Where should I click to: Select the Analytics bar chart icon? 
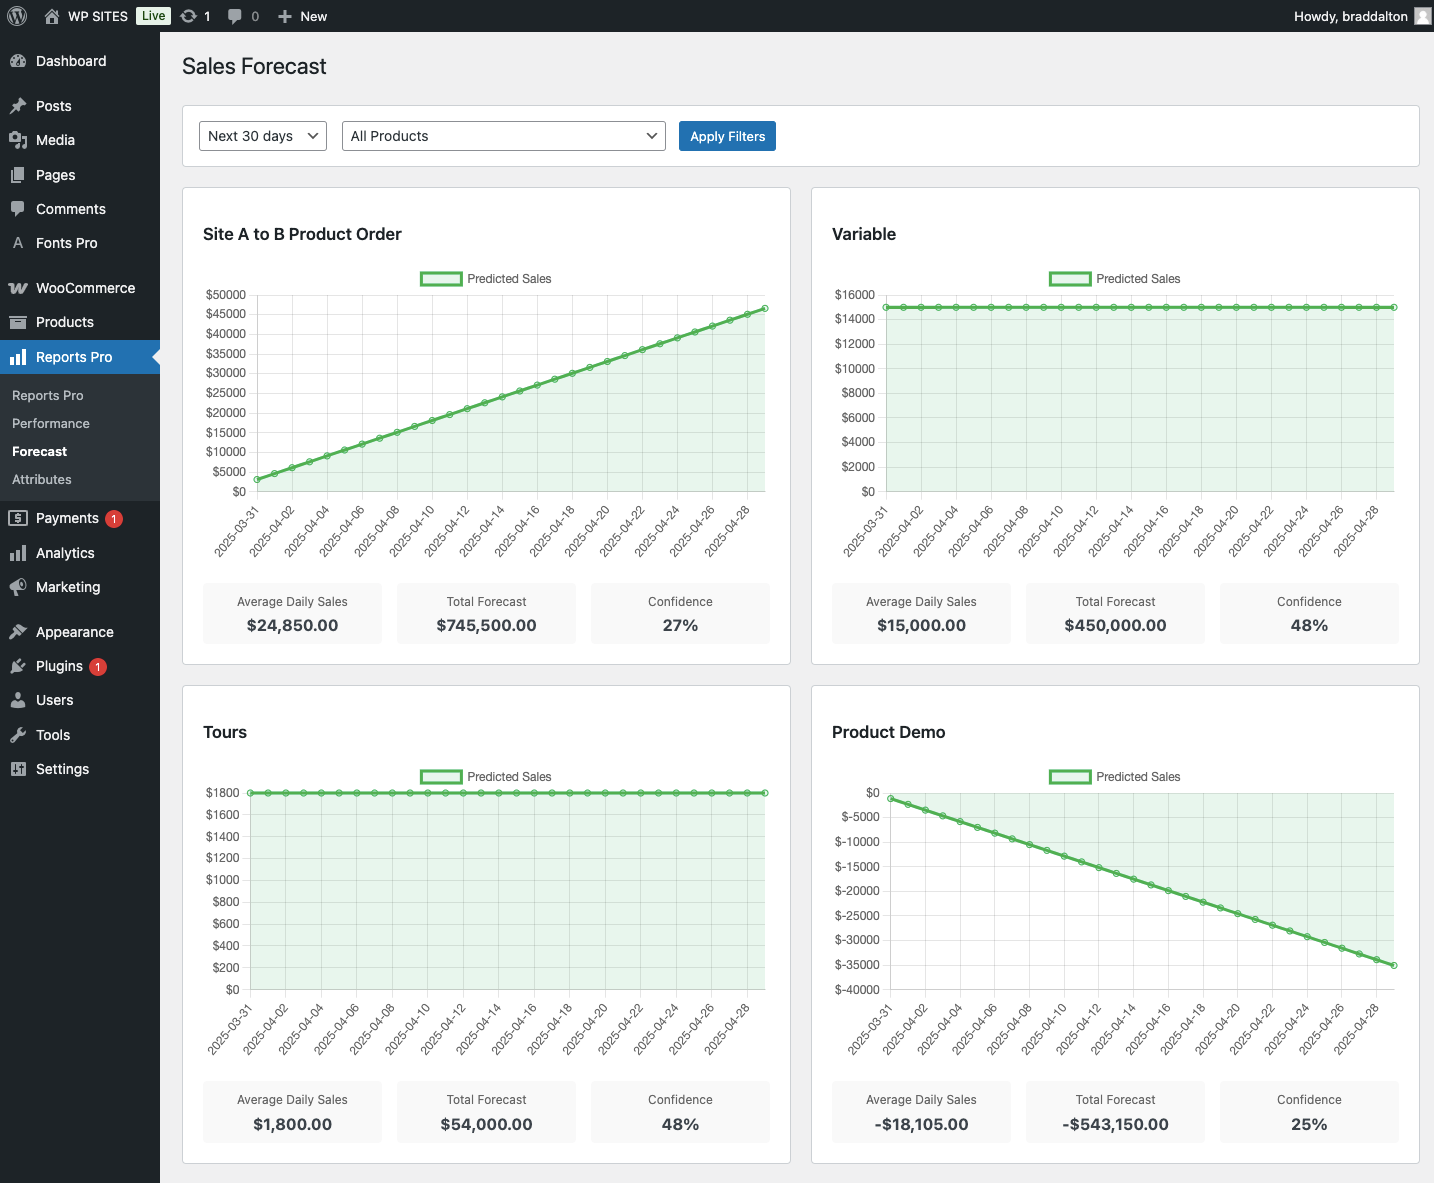(18, 553)
